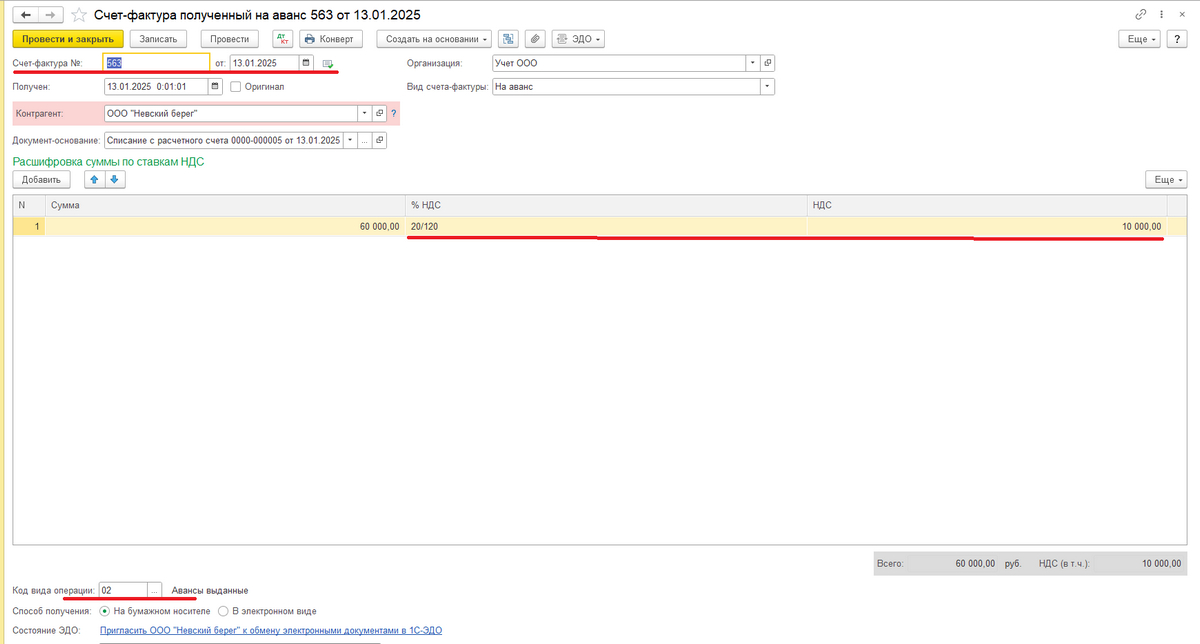
Task: Toggle the Оригинал checkbox
Action: click(x=236, y=87)
